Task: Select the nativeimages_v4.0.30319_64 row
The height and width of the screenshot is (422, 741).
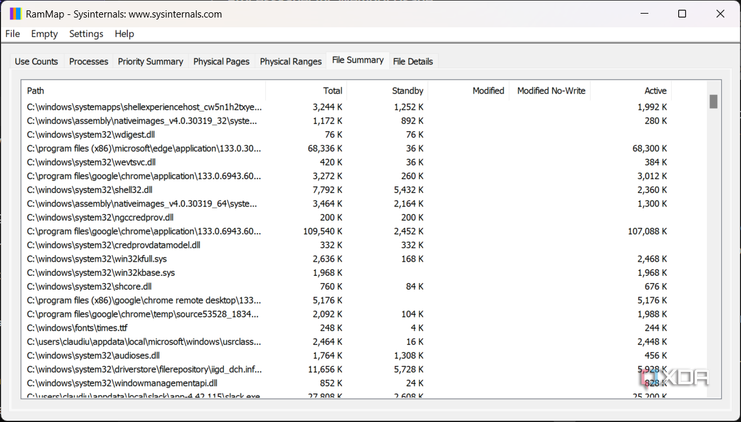Action: [x=364, y=204]
